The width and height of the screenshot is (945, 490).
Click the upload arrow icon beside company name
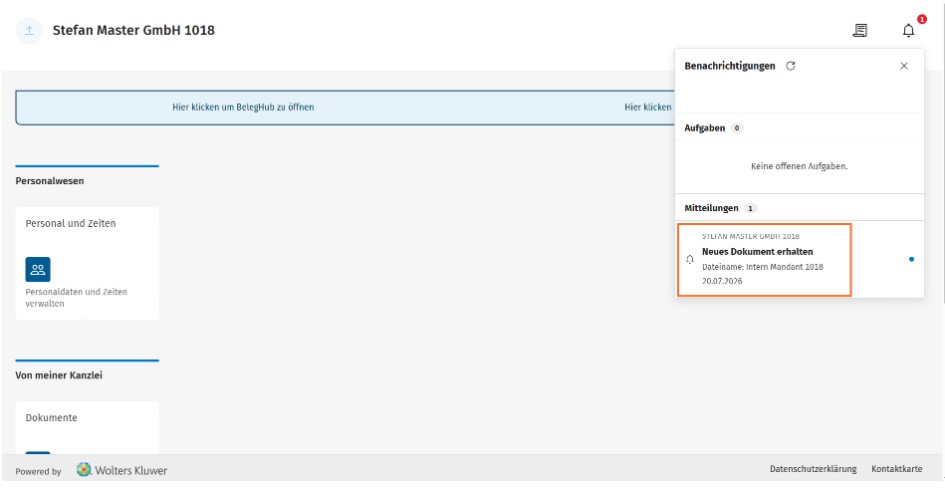[29, 31]
